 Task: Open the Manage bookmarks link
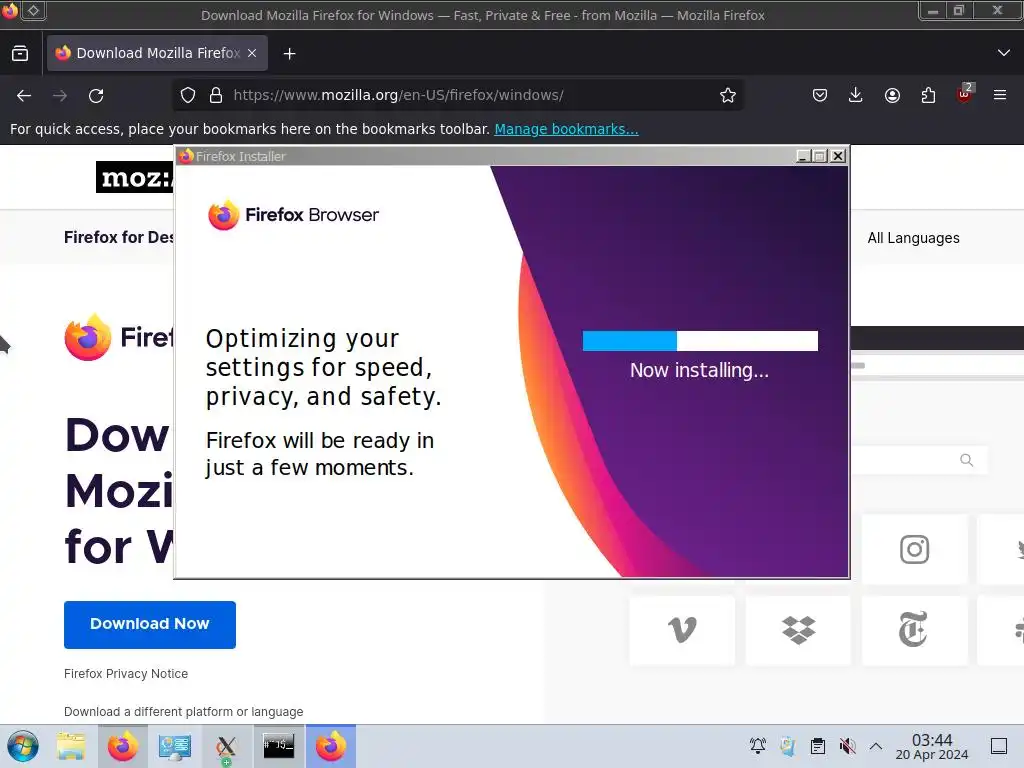[566, 129]
